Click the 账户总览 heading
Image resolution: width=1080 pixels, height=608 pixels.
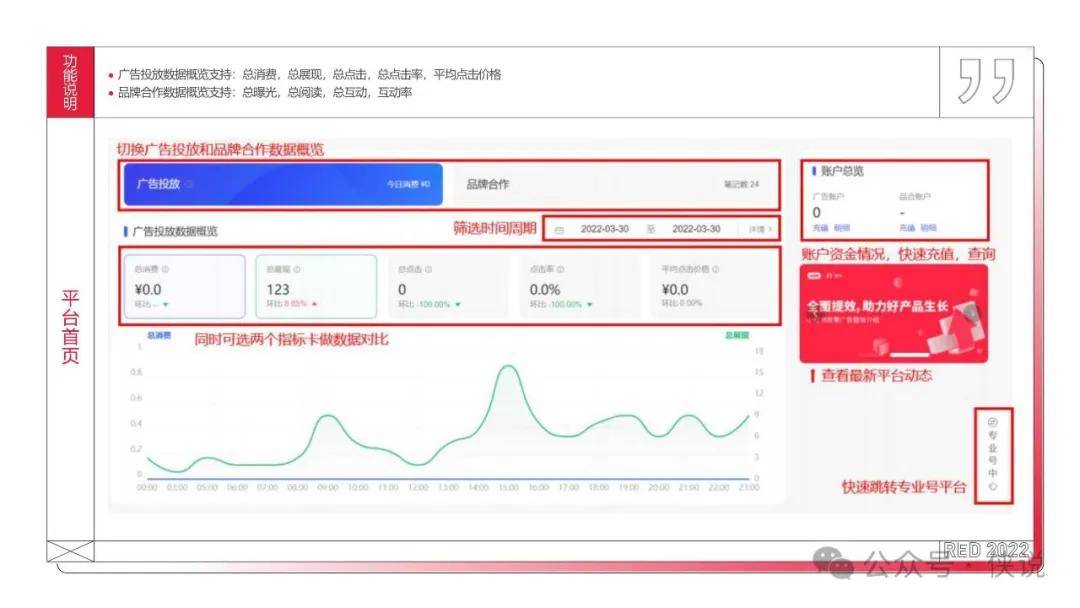842,171
